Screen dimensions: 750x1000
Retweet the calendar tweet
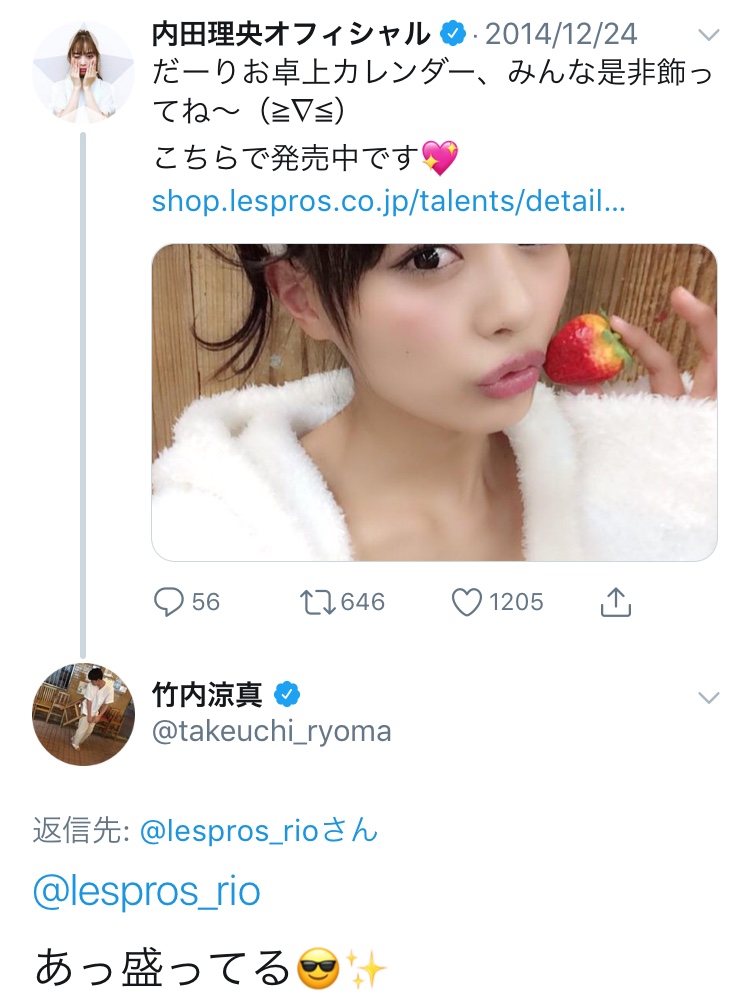[x=318, y=602]
